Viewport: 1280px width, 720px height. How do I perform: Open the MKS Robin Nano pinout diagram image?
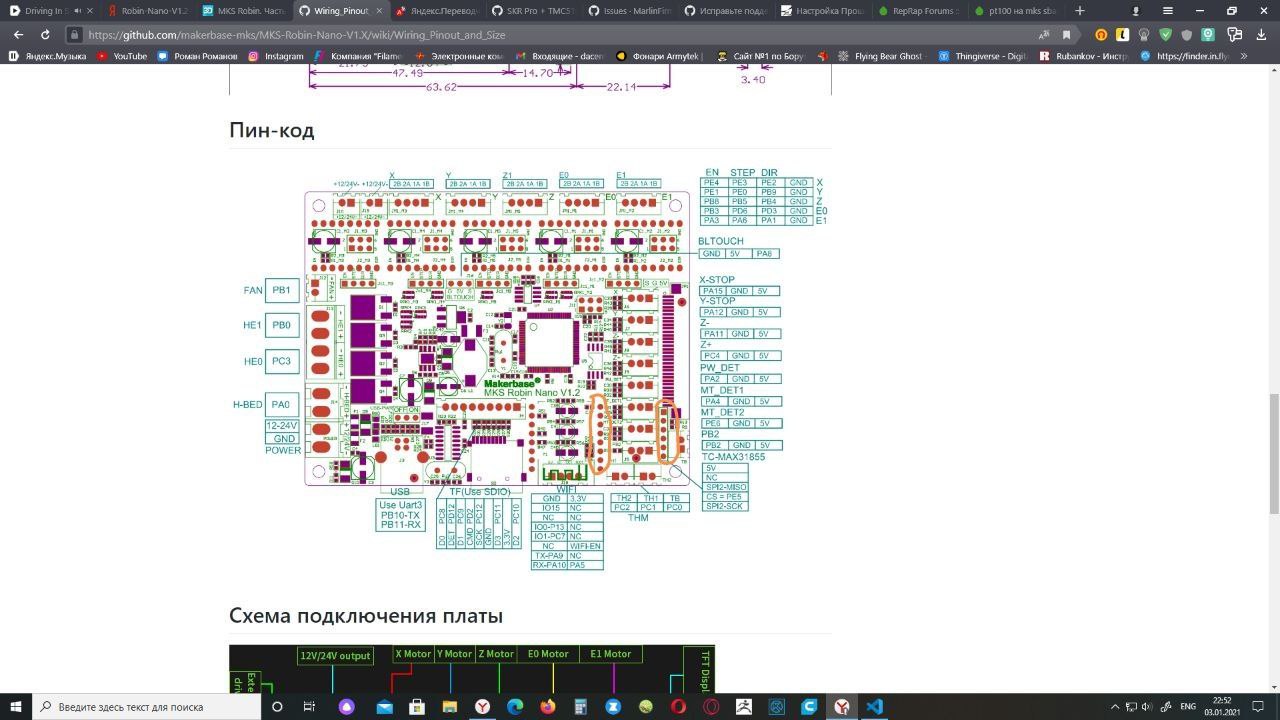point(530,370)
